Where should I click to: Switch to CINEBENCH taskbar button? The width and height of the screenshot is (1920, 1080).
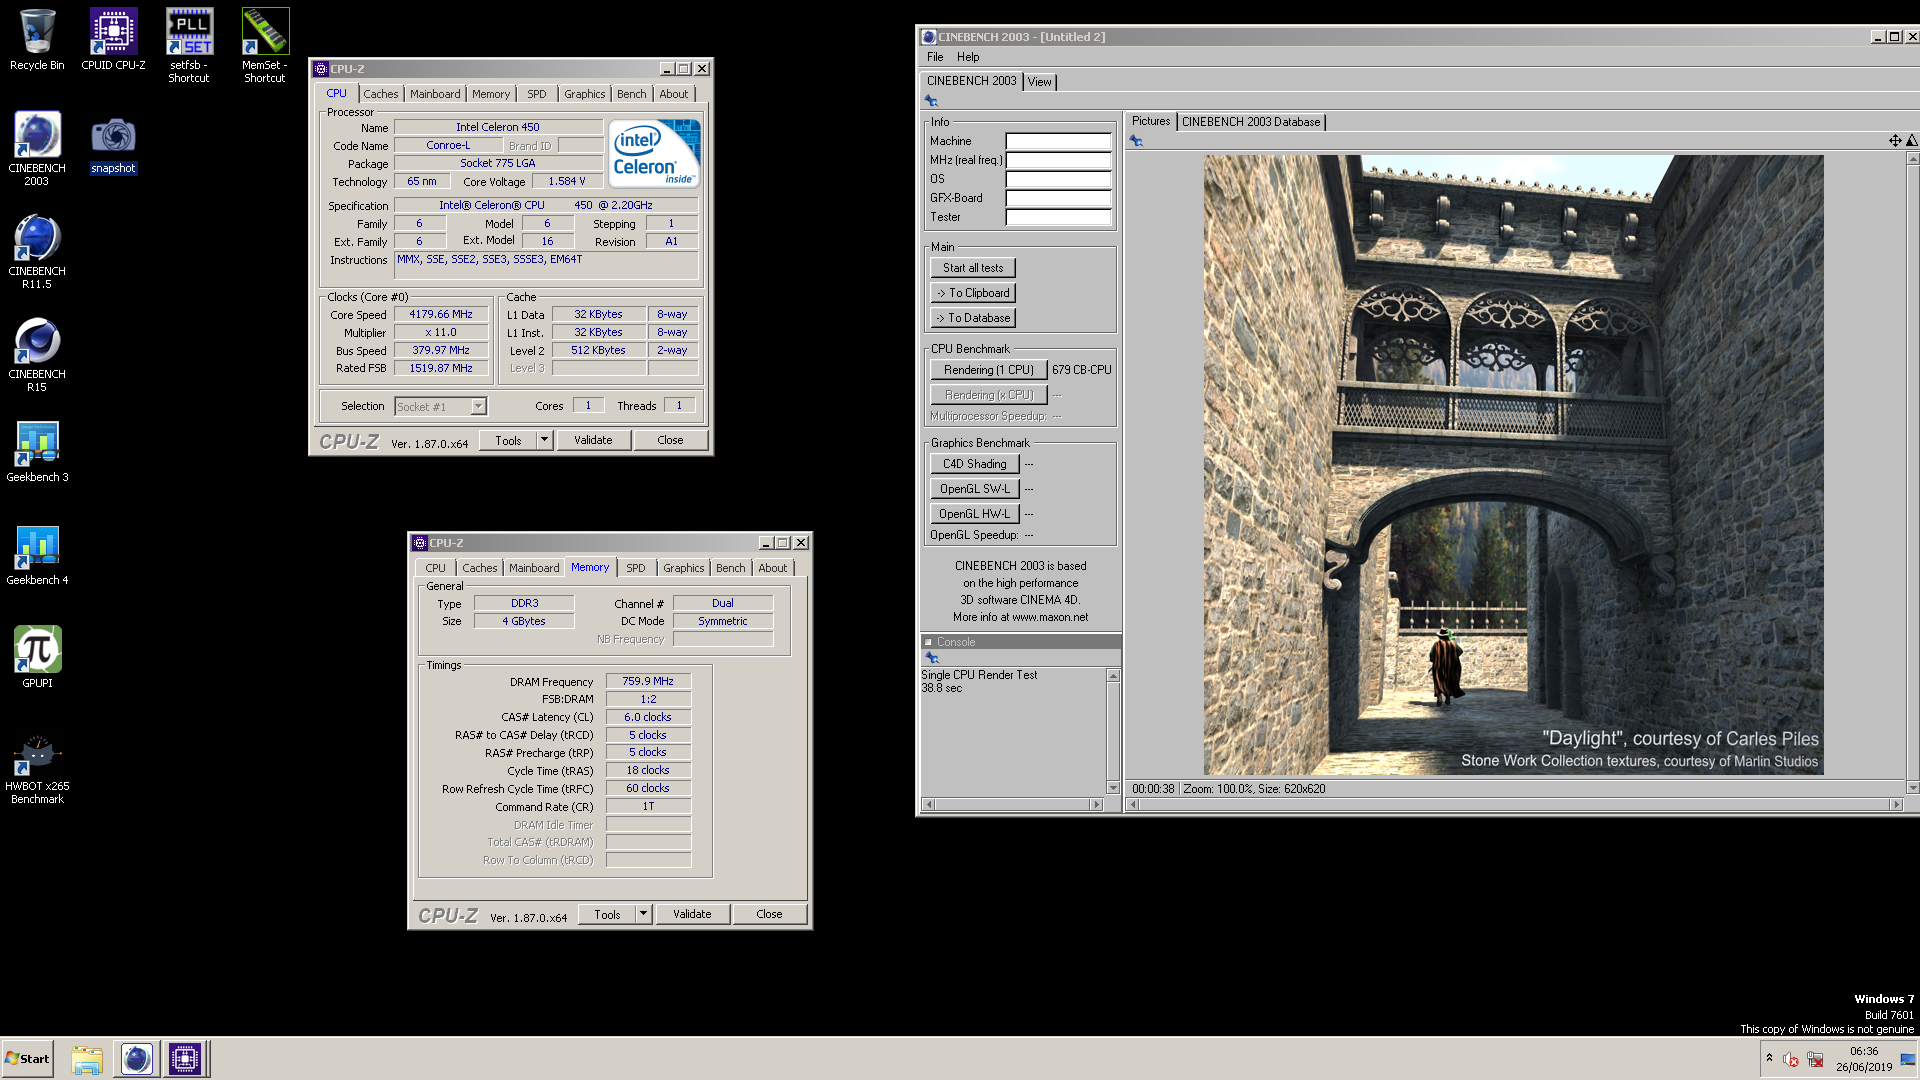pyautogui.click(x=137, y=1059)
